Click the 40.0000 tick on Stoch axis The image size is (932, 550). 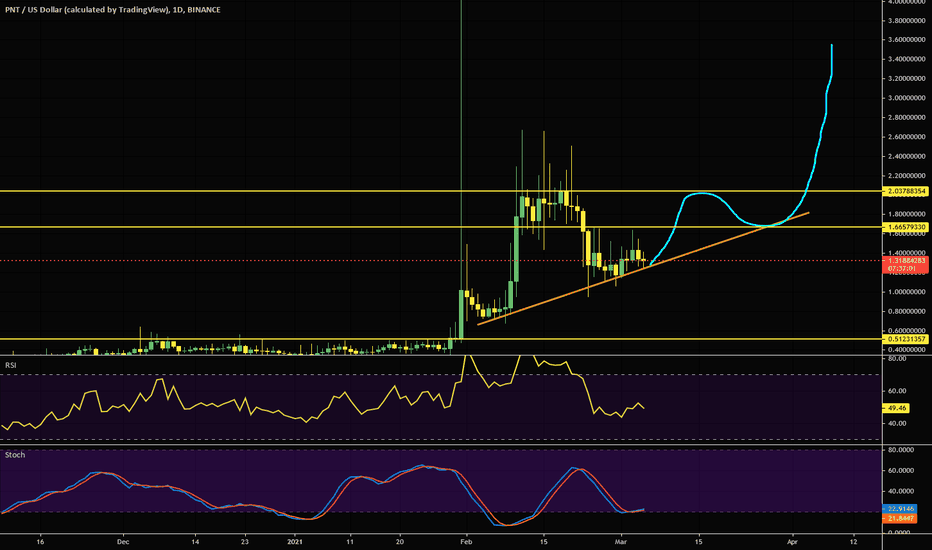point(901,491)
